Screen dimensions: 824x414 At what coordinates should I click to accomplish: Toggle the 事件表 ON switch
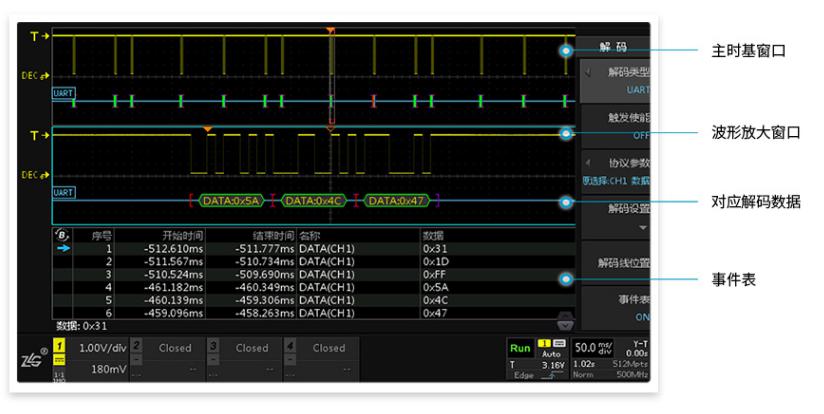click(615, 308)
